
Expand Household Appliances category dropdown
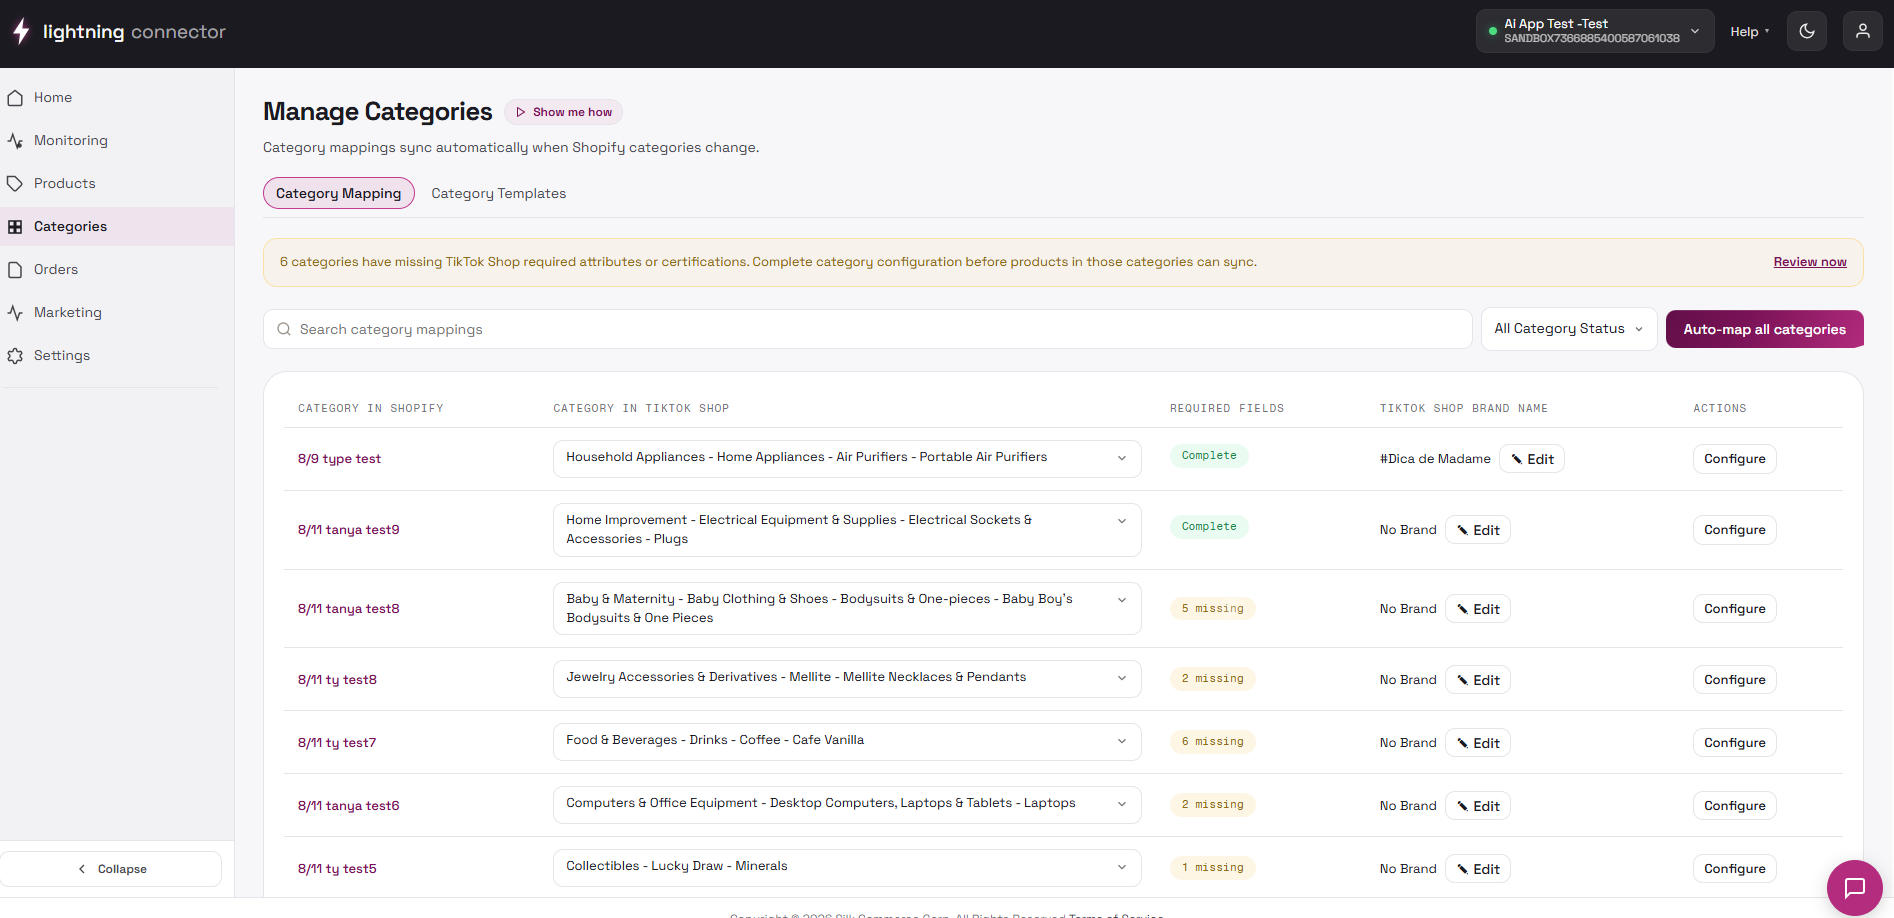pyautogui.click(x=847, y=458)
